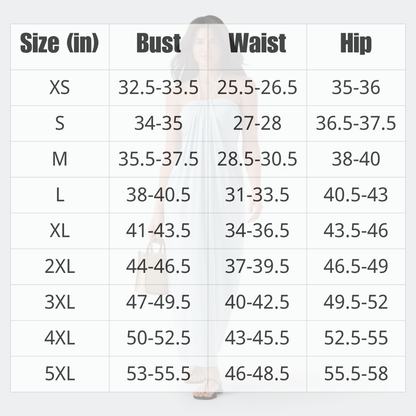Select the L size row label
The image size is (416, 416).
[x=60, y=195]
